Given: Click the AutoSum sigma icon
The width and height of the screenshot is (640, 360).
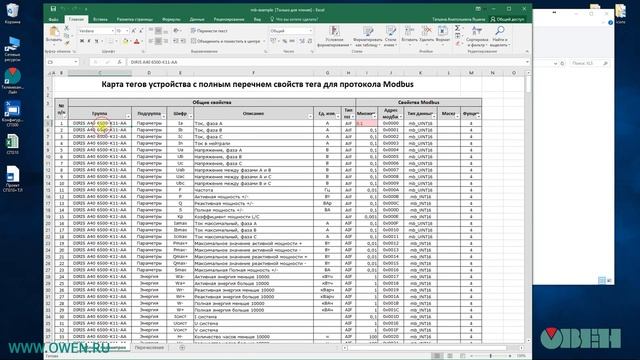Looking at the screenshot, I should [x=458, y=28].
